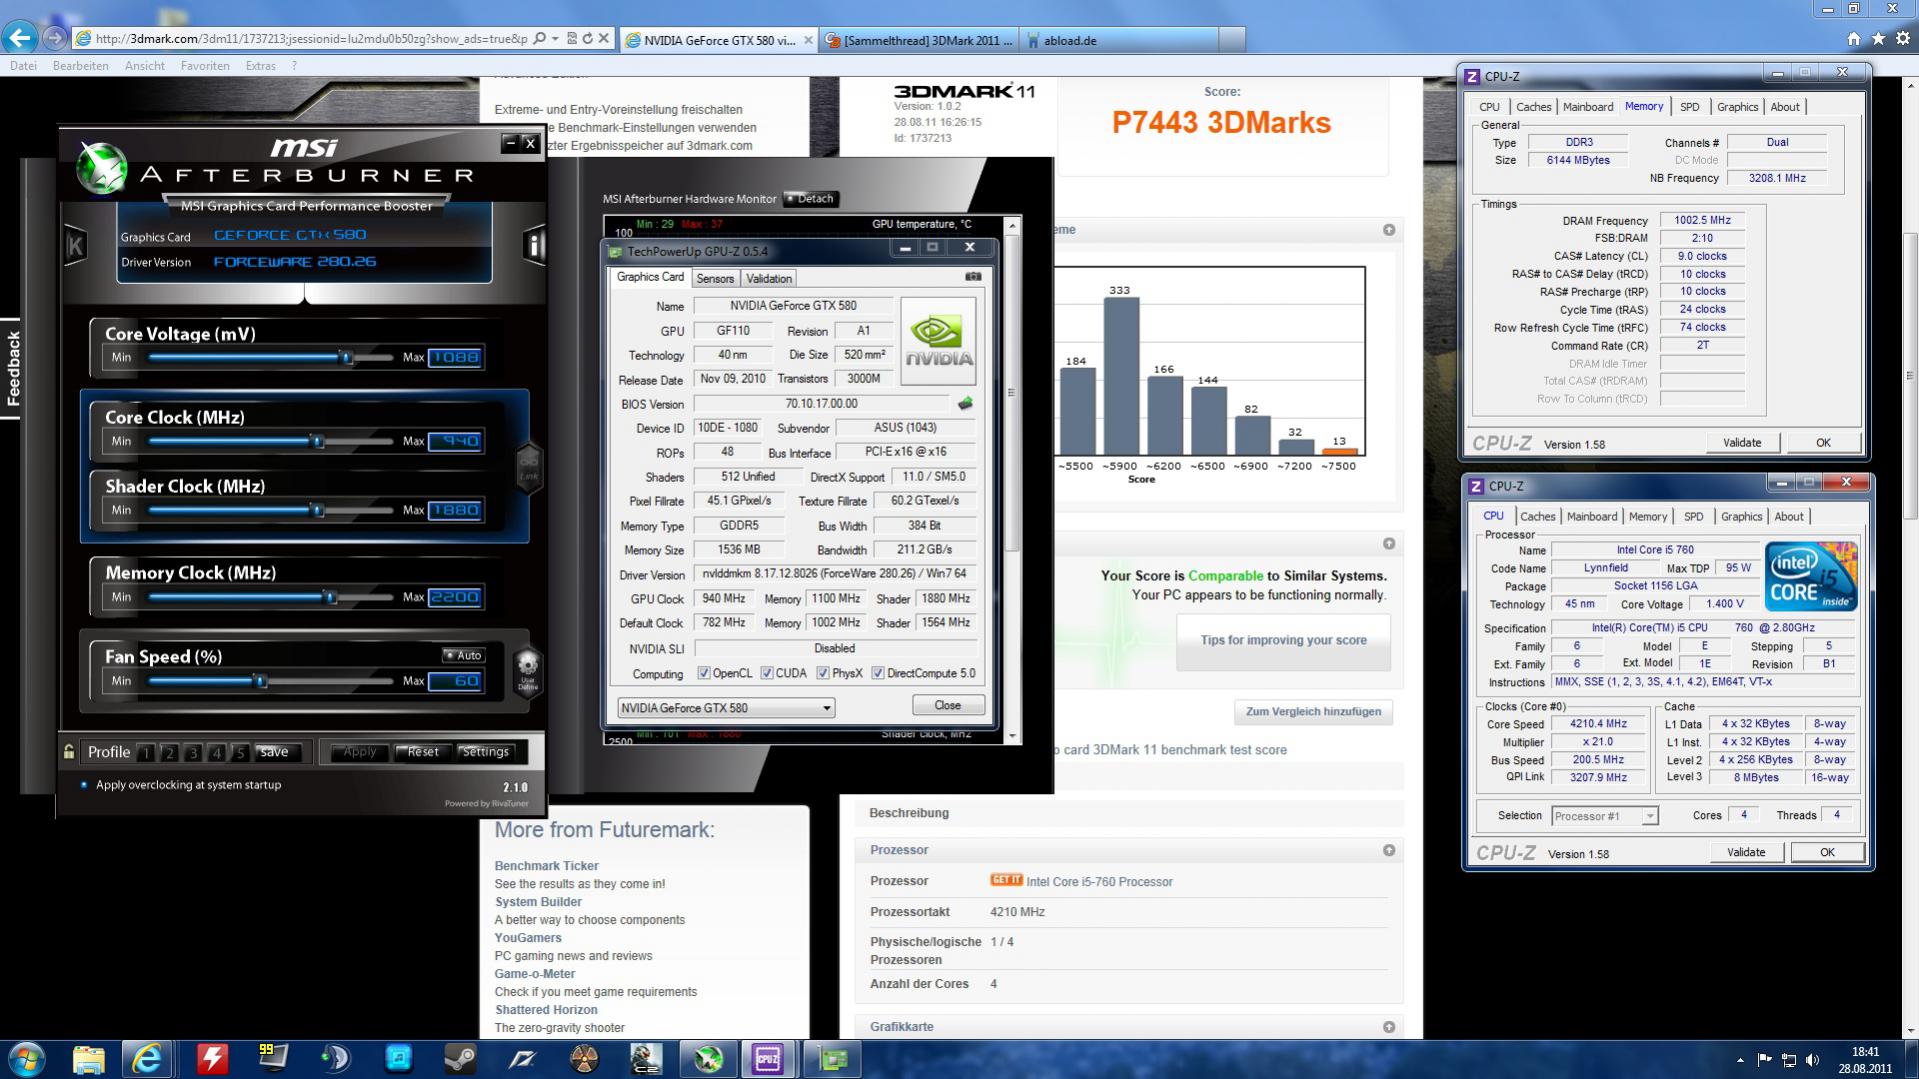Image resolution: width=1919 pixels, height=1079 pixels.
Task: Open Windows Explorer from taskbar
Action: pos(88,1058)
